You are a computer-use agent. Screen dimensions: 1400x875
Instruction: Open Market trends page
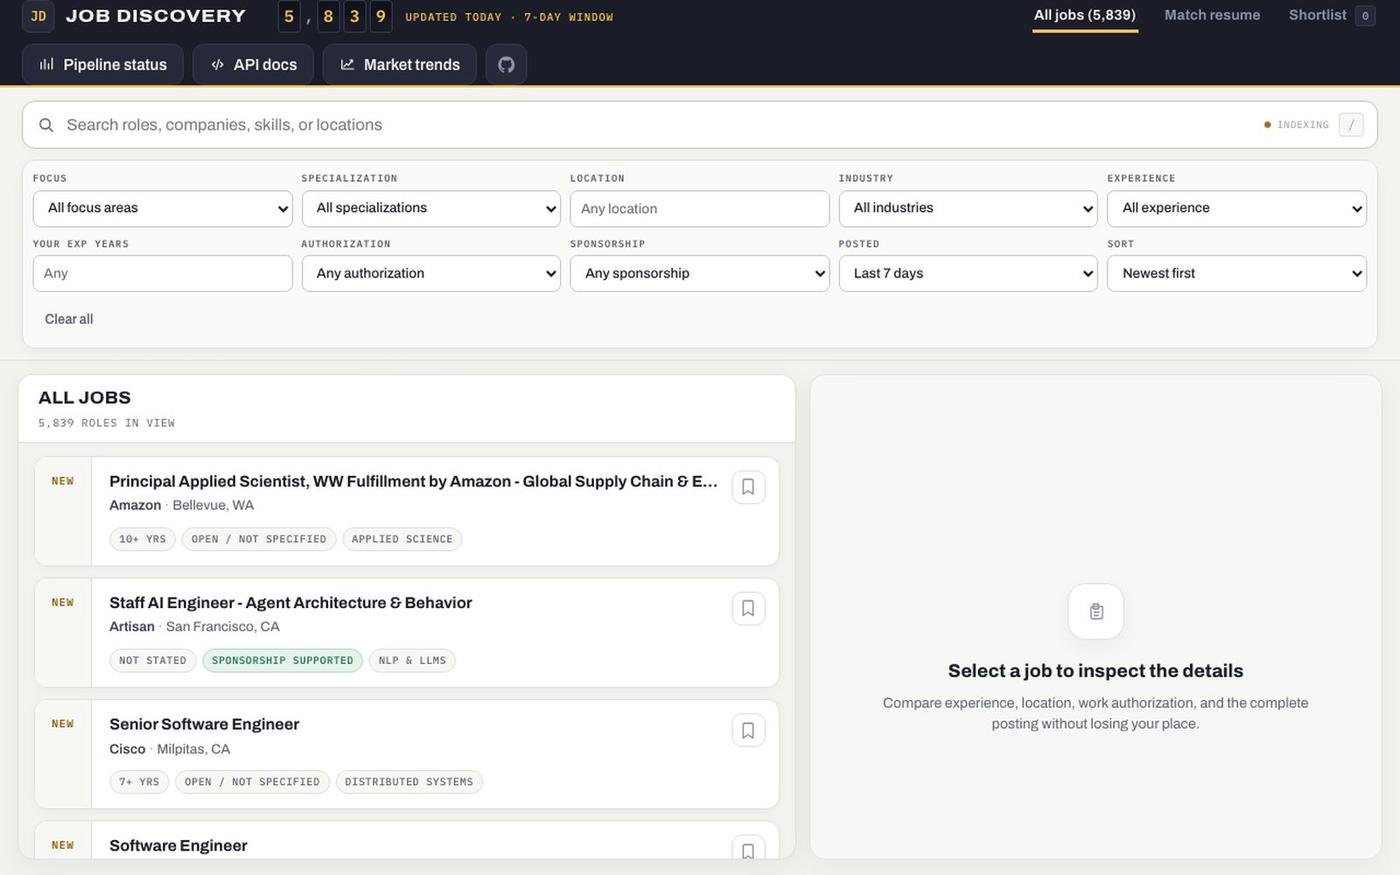[399, 65]
